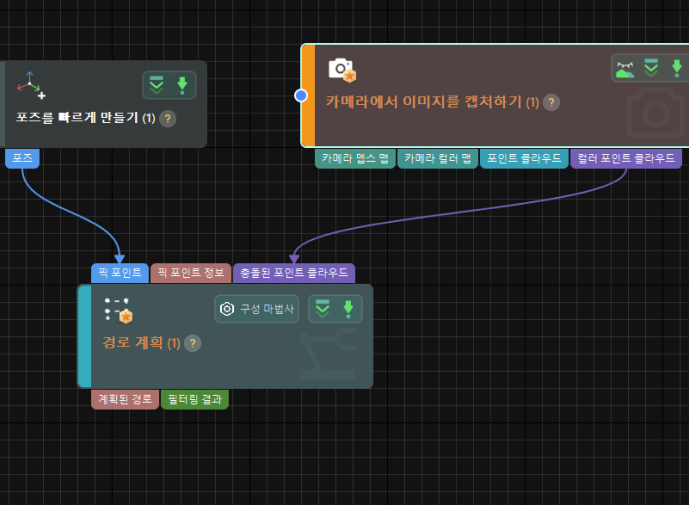
Task: Click the double chevron icon on 포즈를 빠르게 만들기
Action: point(156,85)
